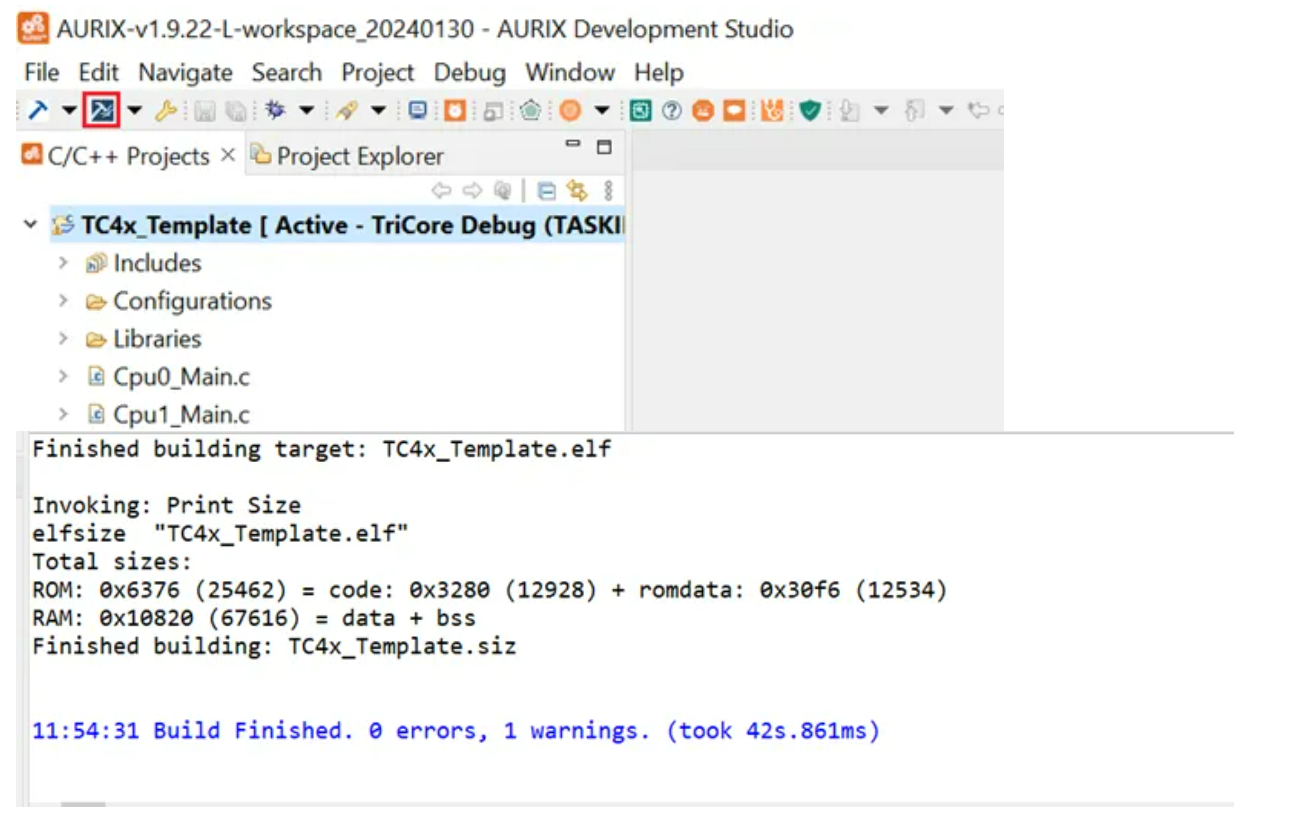The height and width of the screenshot is (825, 1305).
Task: Click the hammer build icon in toolbar
Action: pyautogui.click(x=37, y=111)
